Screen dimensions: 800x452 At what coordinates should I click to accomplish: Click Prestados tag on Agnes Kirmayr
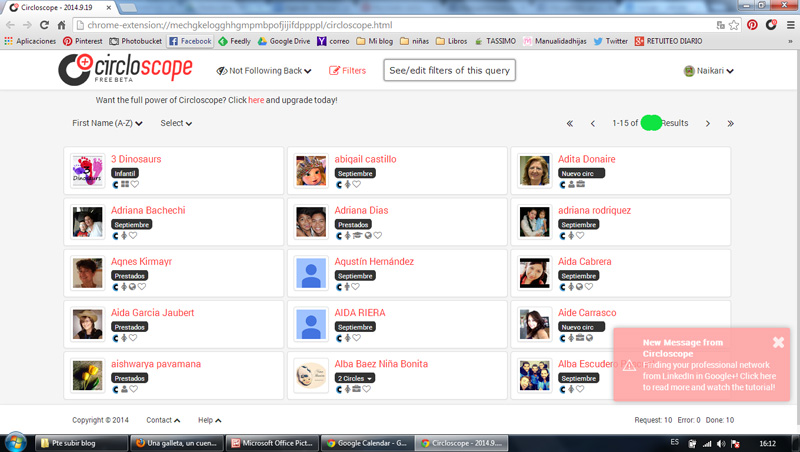point(130,275)
